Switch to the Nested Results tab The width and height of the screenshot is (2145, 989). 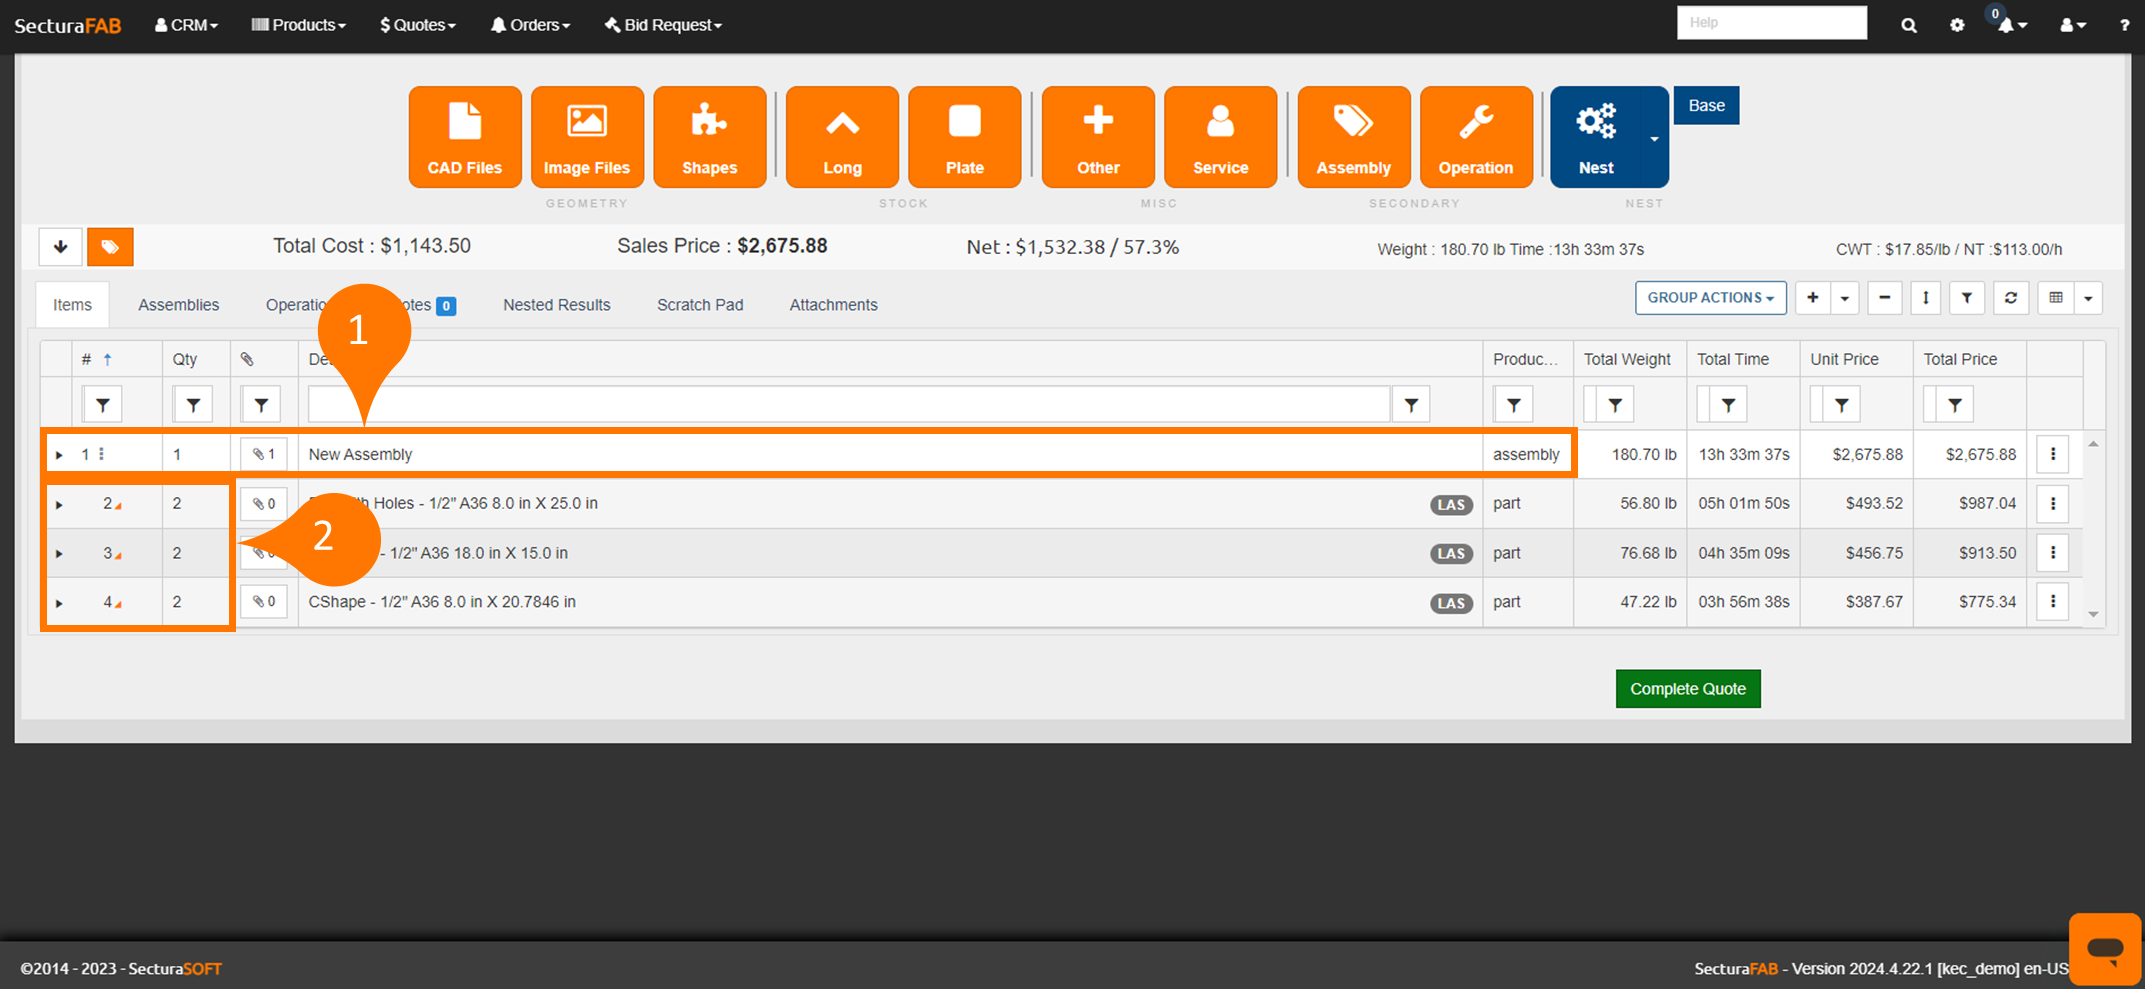(x=556, y=305)
